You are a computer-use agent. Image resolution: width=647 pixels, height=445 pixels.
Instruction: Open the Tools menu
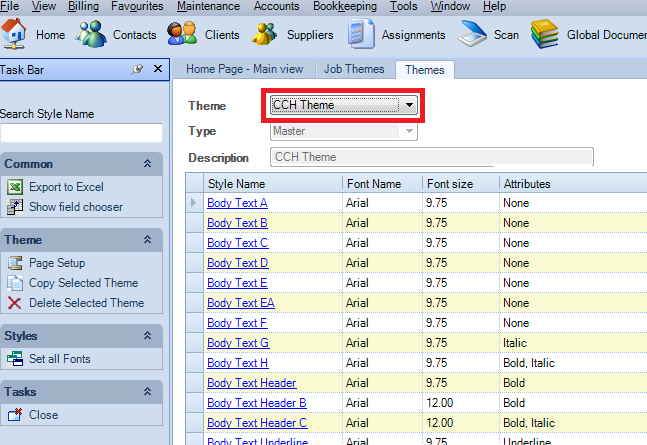pos(404,6)
